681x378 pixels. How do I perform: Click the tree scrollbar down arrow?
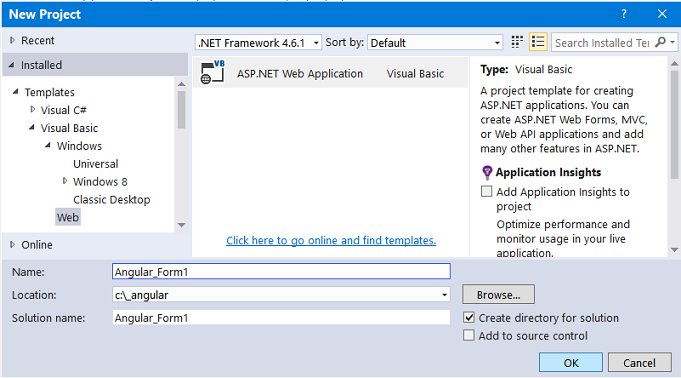coord(182,225)
